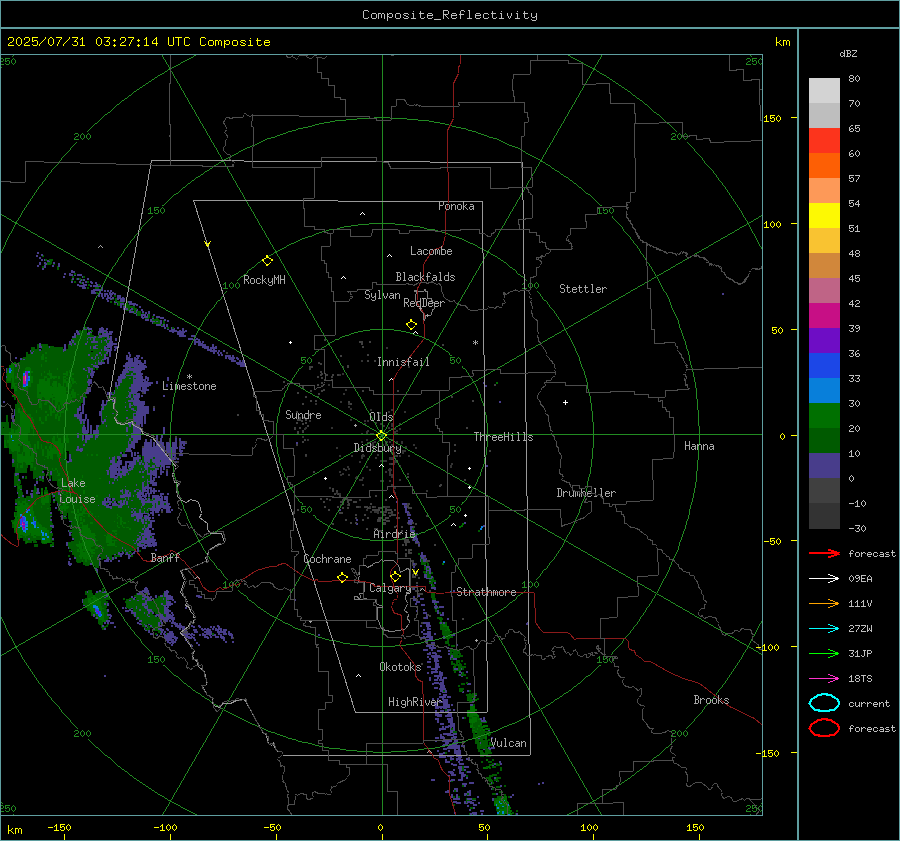Choose the bright orange swatch below 60 dBZ

[824, 166]
